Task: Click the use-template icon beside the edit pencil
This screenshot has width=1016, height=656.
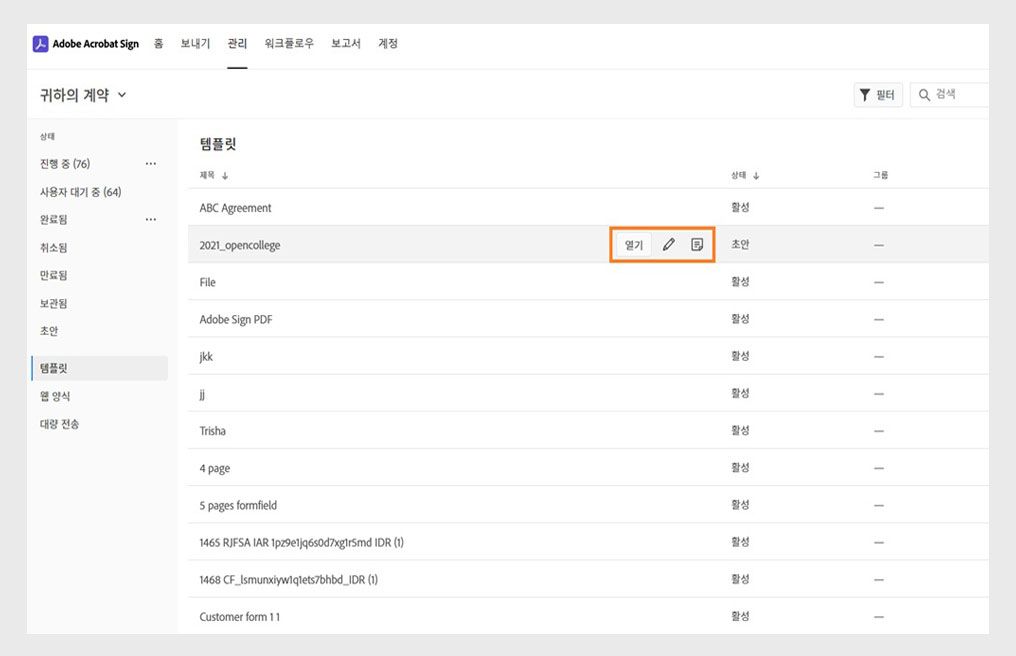Action: click(697, 243)
